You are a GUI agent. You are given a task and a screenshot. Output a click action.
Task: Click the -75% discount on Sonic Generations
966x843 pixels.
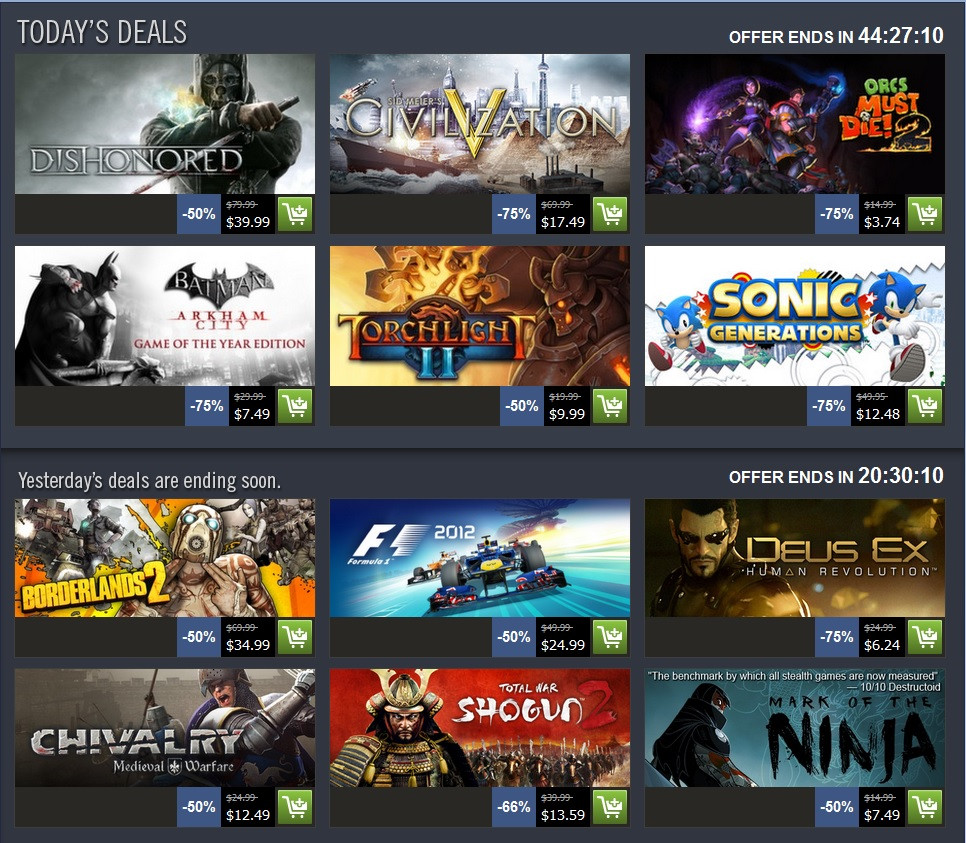coord(829,406)
